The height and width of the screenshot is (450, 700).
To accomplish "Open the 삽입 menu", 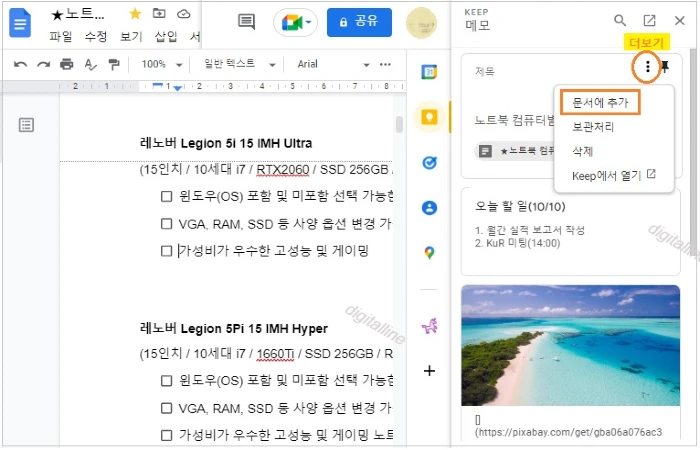I will coord(166,37).
